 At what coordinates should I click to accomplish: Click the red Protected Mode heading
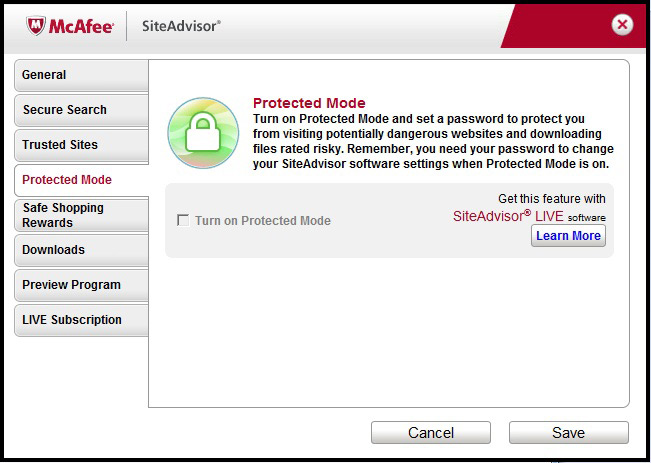309,103
